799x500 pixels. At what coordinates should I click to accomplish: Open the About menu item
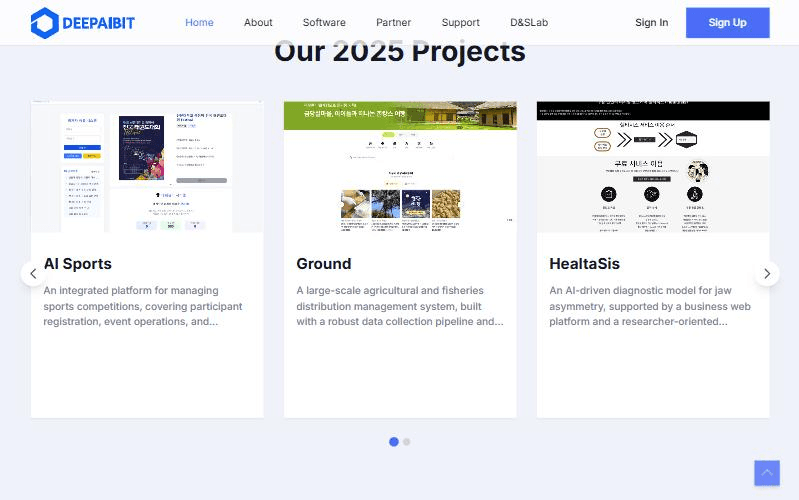258,22
